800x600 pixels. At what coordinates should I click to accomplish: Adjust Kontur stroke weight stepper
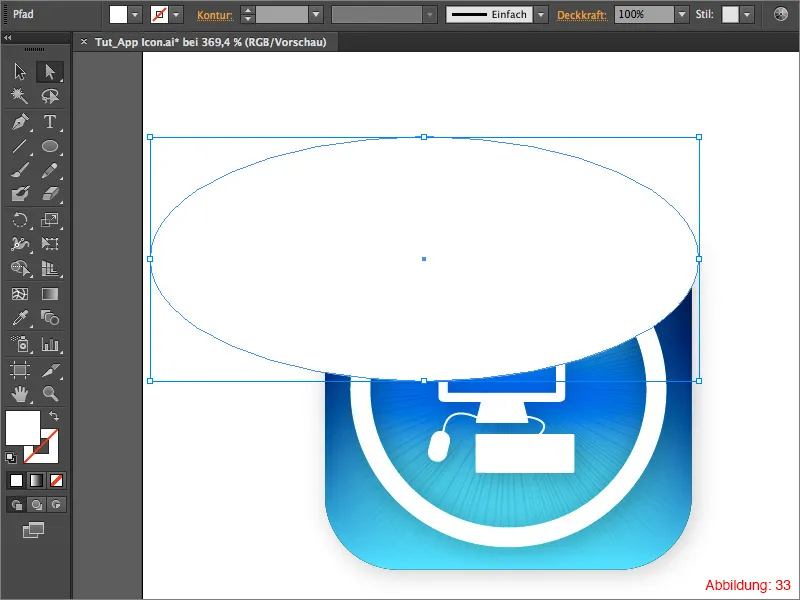click(x=247, y=15)
